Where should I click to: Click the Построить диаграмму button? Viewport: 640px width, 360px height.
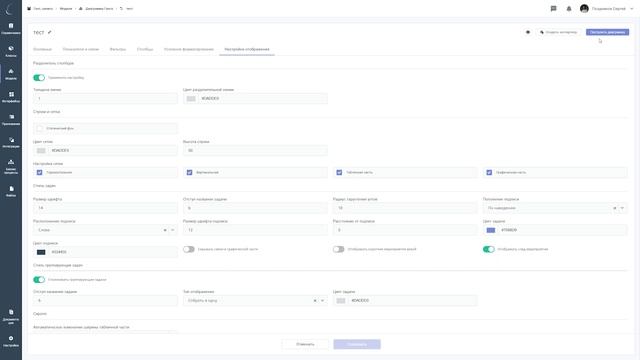tap(607, 32)
